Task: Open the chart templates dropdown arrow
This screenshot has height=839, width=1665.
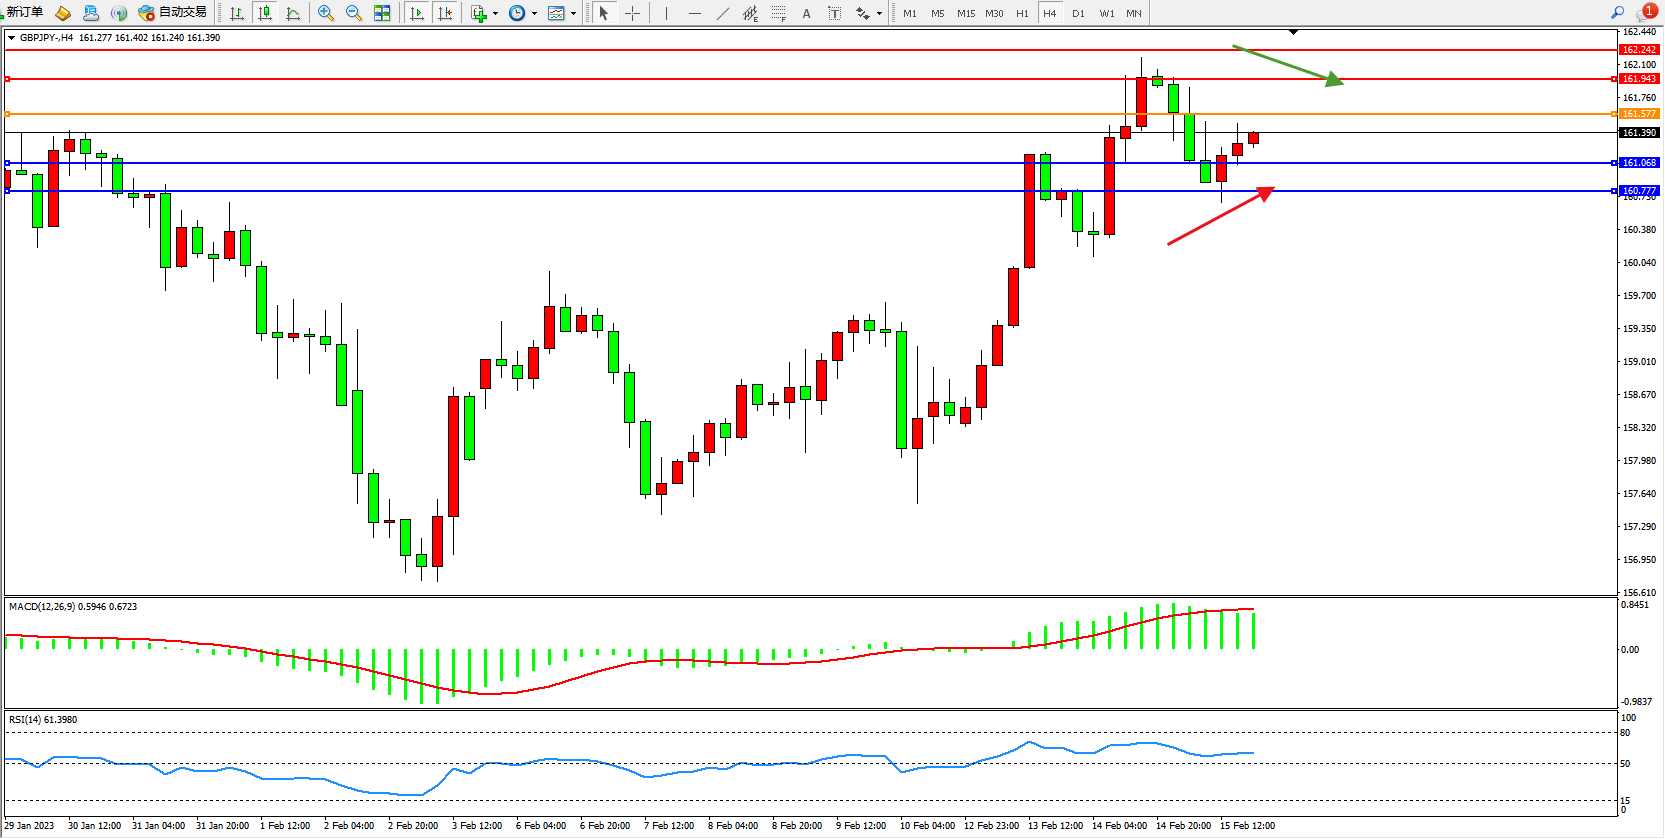Action: 573,14
